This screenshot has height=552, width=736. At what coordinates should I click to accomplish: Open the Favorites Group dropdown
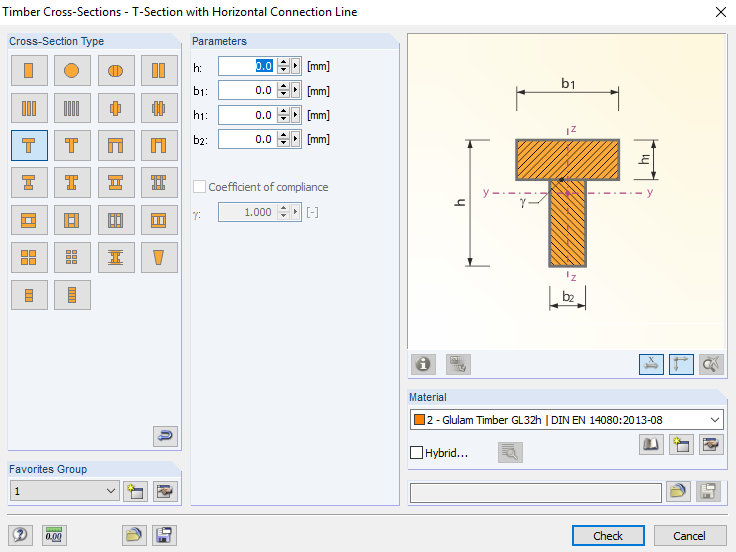coord(65,491)
